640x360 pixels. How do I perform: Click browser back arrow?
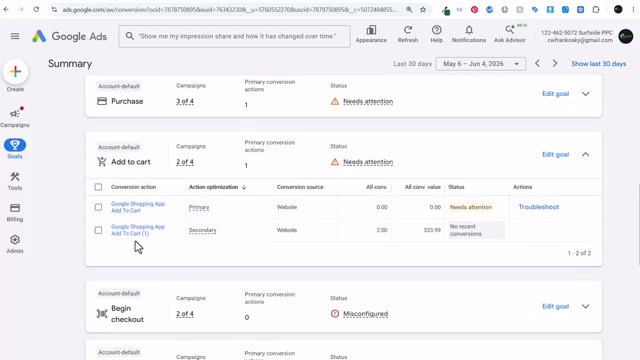6,9
